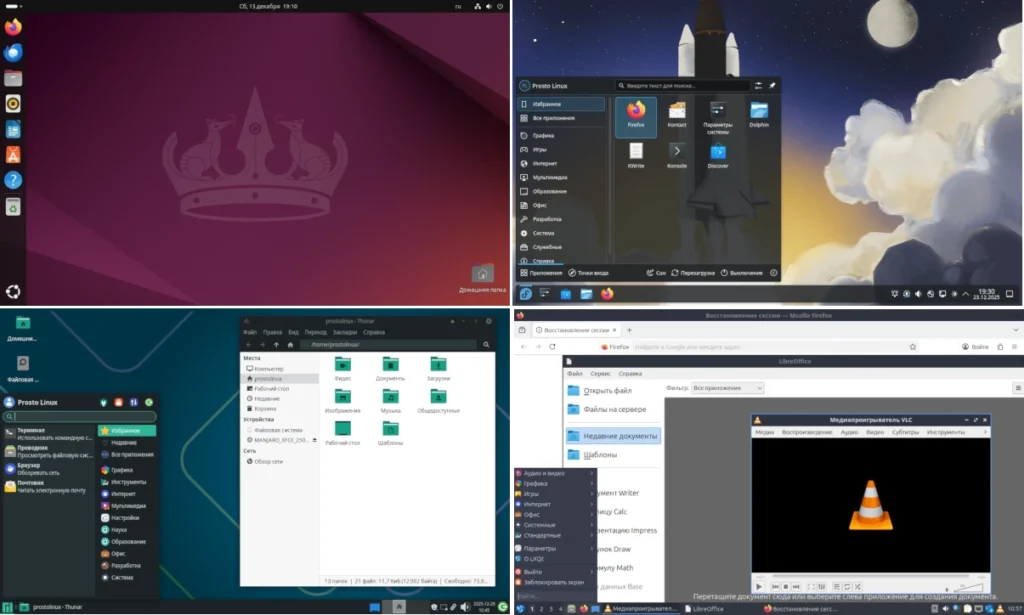The image size is (1024, 615).
Task: Go to home folder in Thunar toolbar
Action: [290, 345]
